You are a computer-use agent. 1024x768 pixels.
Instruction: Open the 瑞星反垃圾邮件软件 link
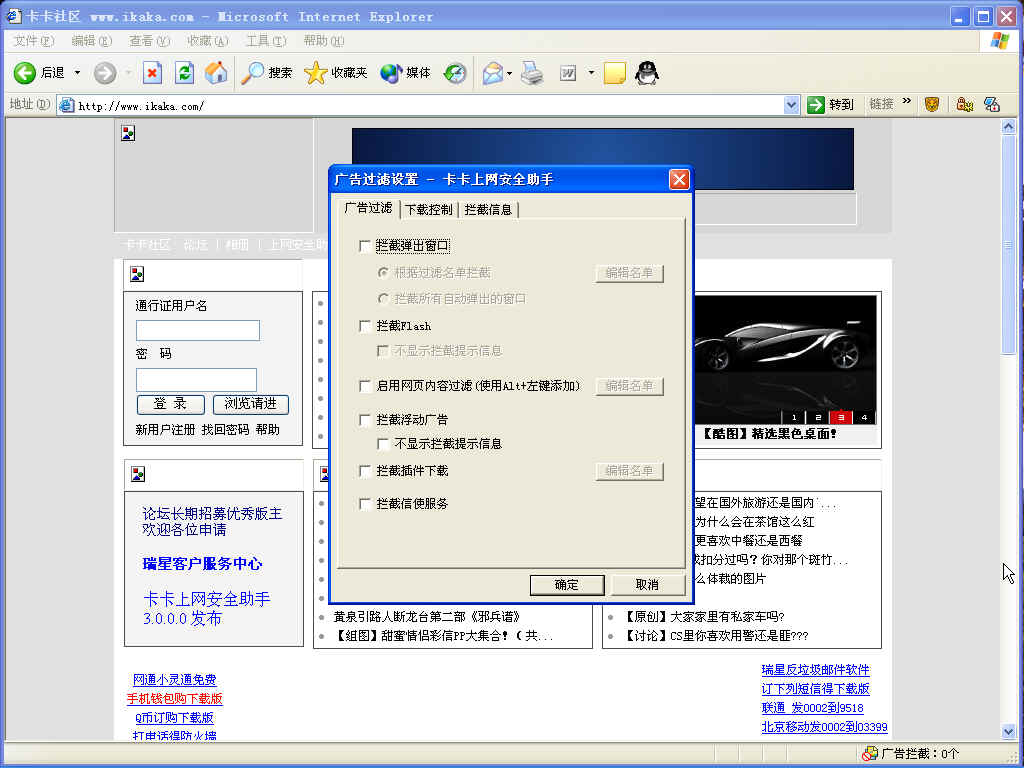[816, 670]
